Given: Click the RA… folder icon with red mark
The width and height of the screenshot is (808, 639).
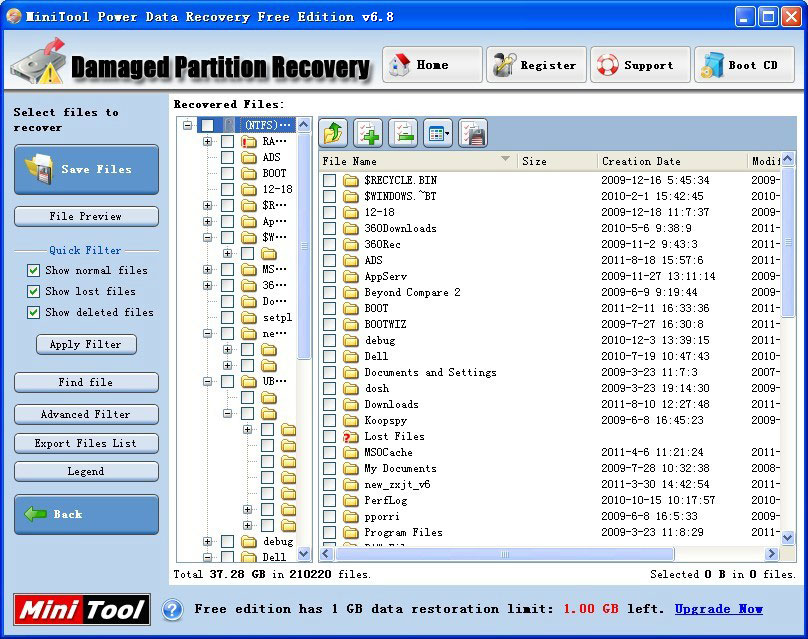Looking at the screenshot, I should click(249, 141).
